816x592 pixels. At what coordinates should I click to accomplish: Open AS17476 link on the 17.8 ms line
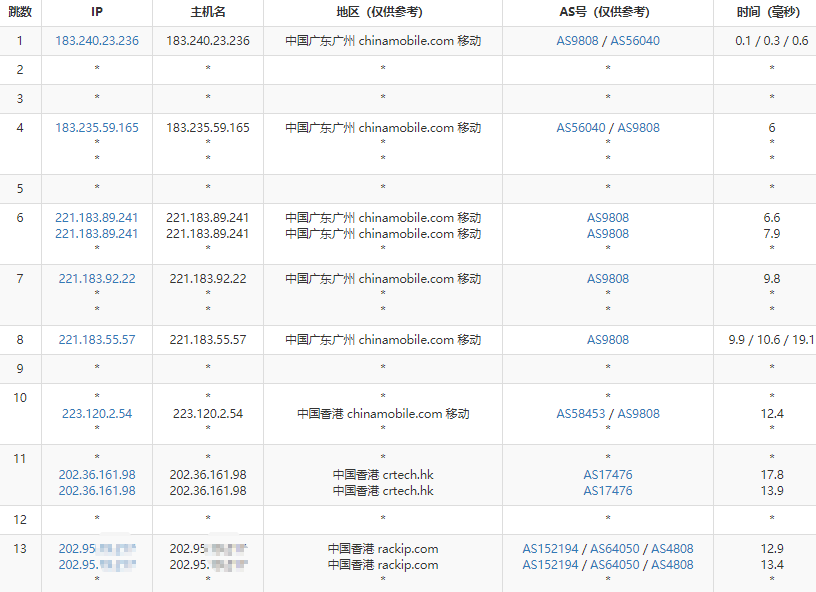[x=608, y=474]
